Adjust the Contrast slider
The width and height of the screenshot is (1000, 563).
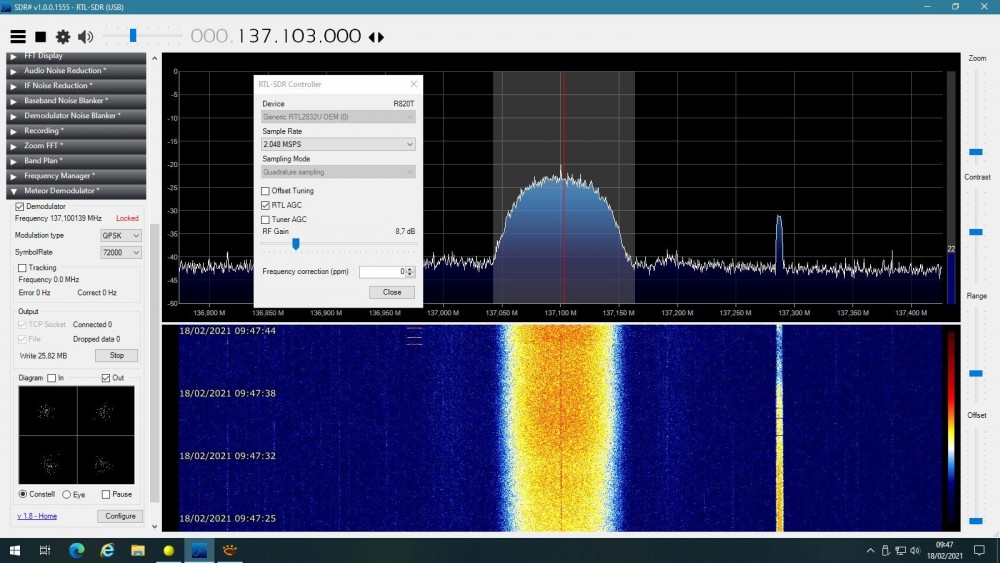click(976, 232)
